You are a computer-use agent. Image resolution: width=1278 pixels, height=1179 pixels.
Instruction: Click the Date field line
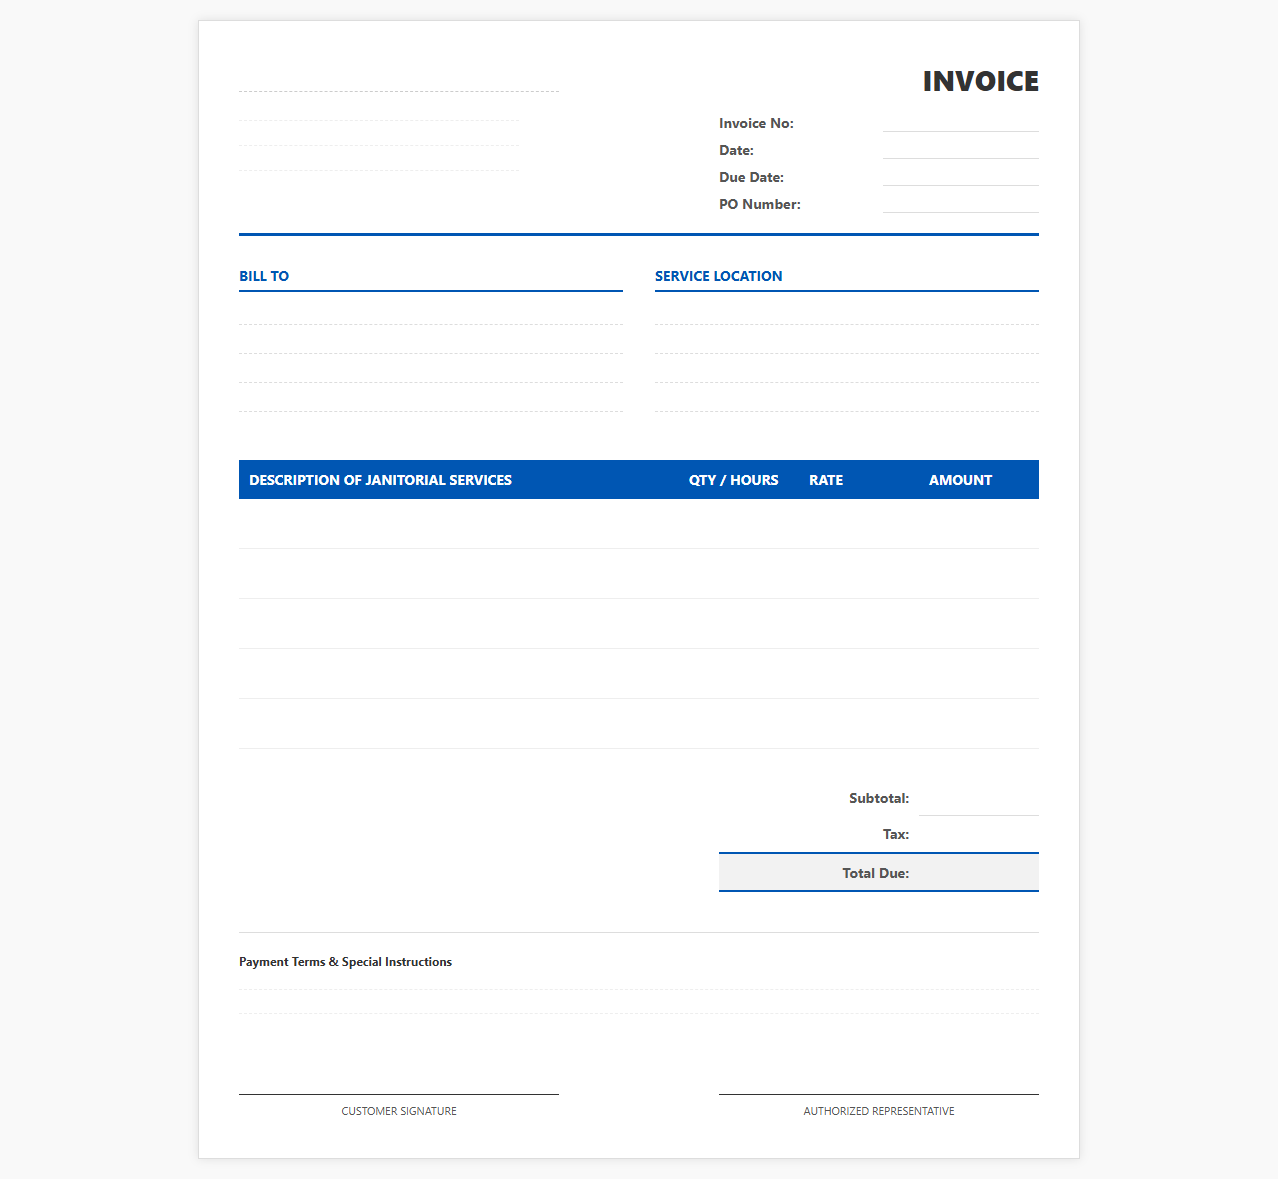tap(960, 150)
